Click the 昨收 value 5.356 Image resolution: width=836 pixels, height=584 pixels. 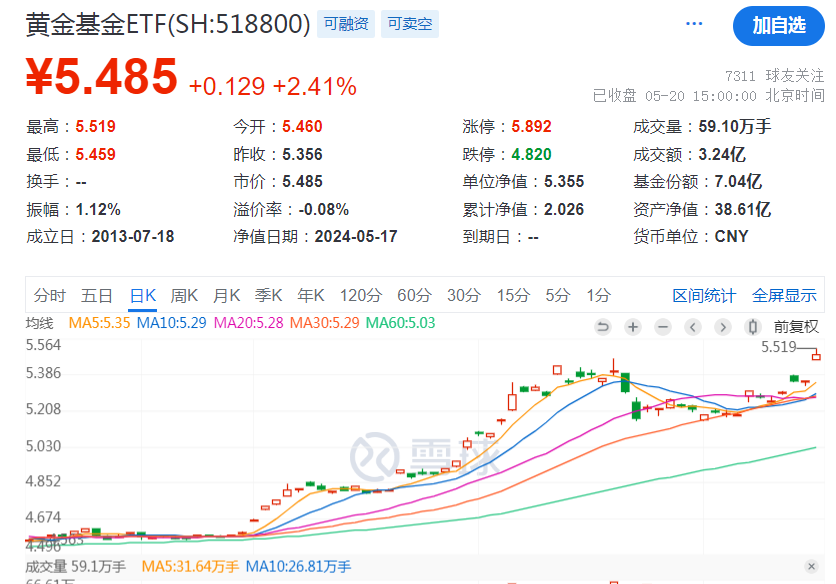click(302, 154)
